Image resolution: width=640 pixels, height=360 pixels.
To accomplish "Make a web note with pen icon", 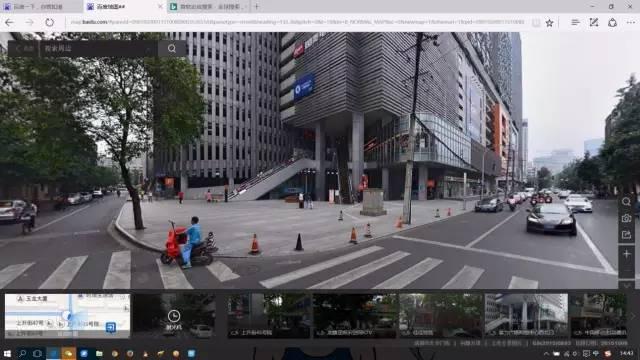I will pos(593,22).
